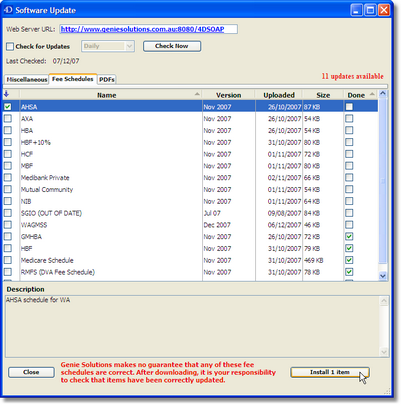Screen dimensions: 401x405
Task: Tick the AXA row selection checkbox
Action: (x=8, y=118)
